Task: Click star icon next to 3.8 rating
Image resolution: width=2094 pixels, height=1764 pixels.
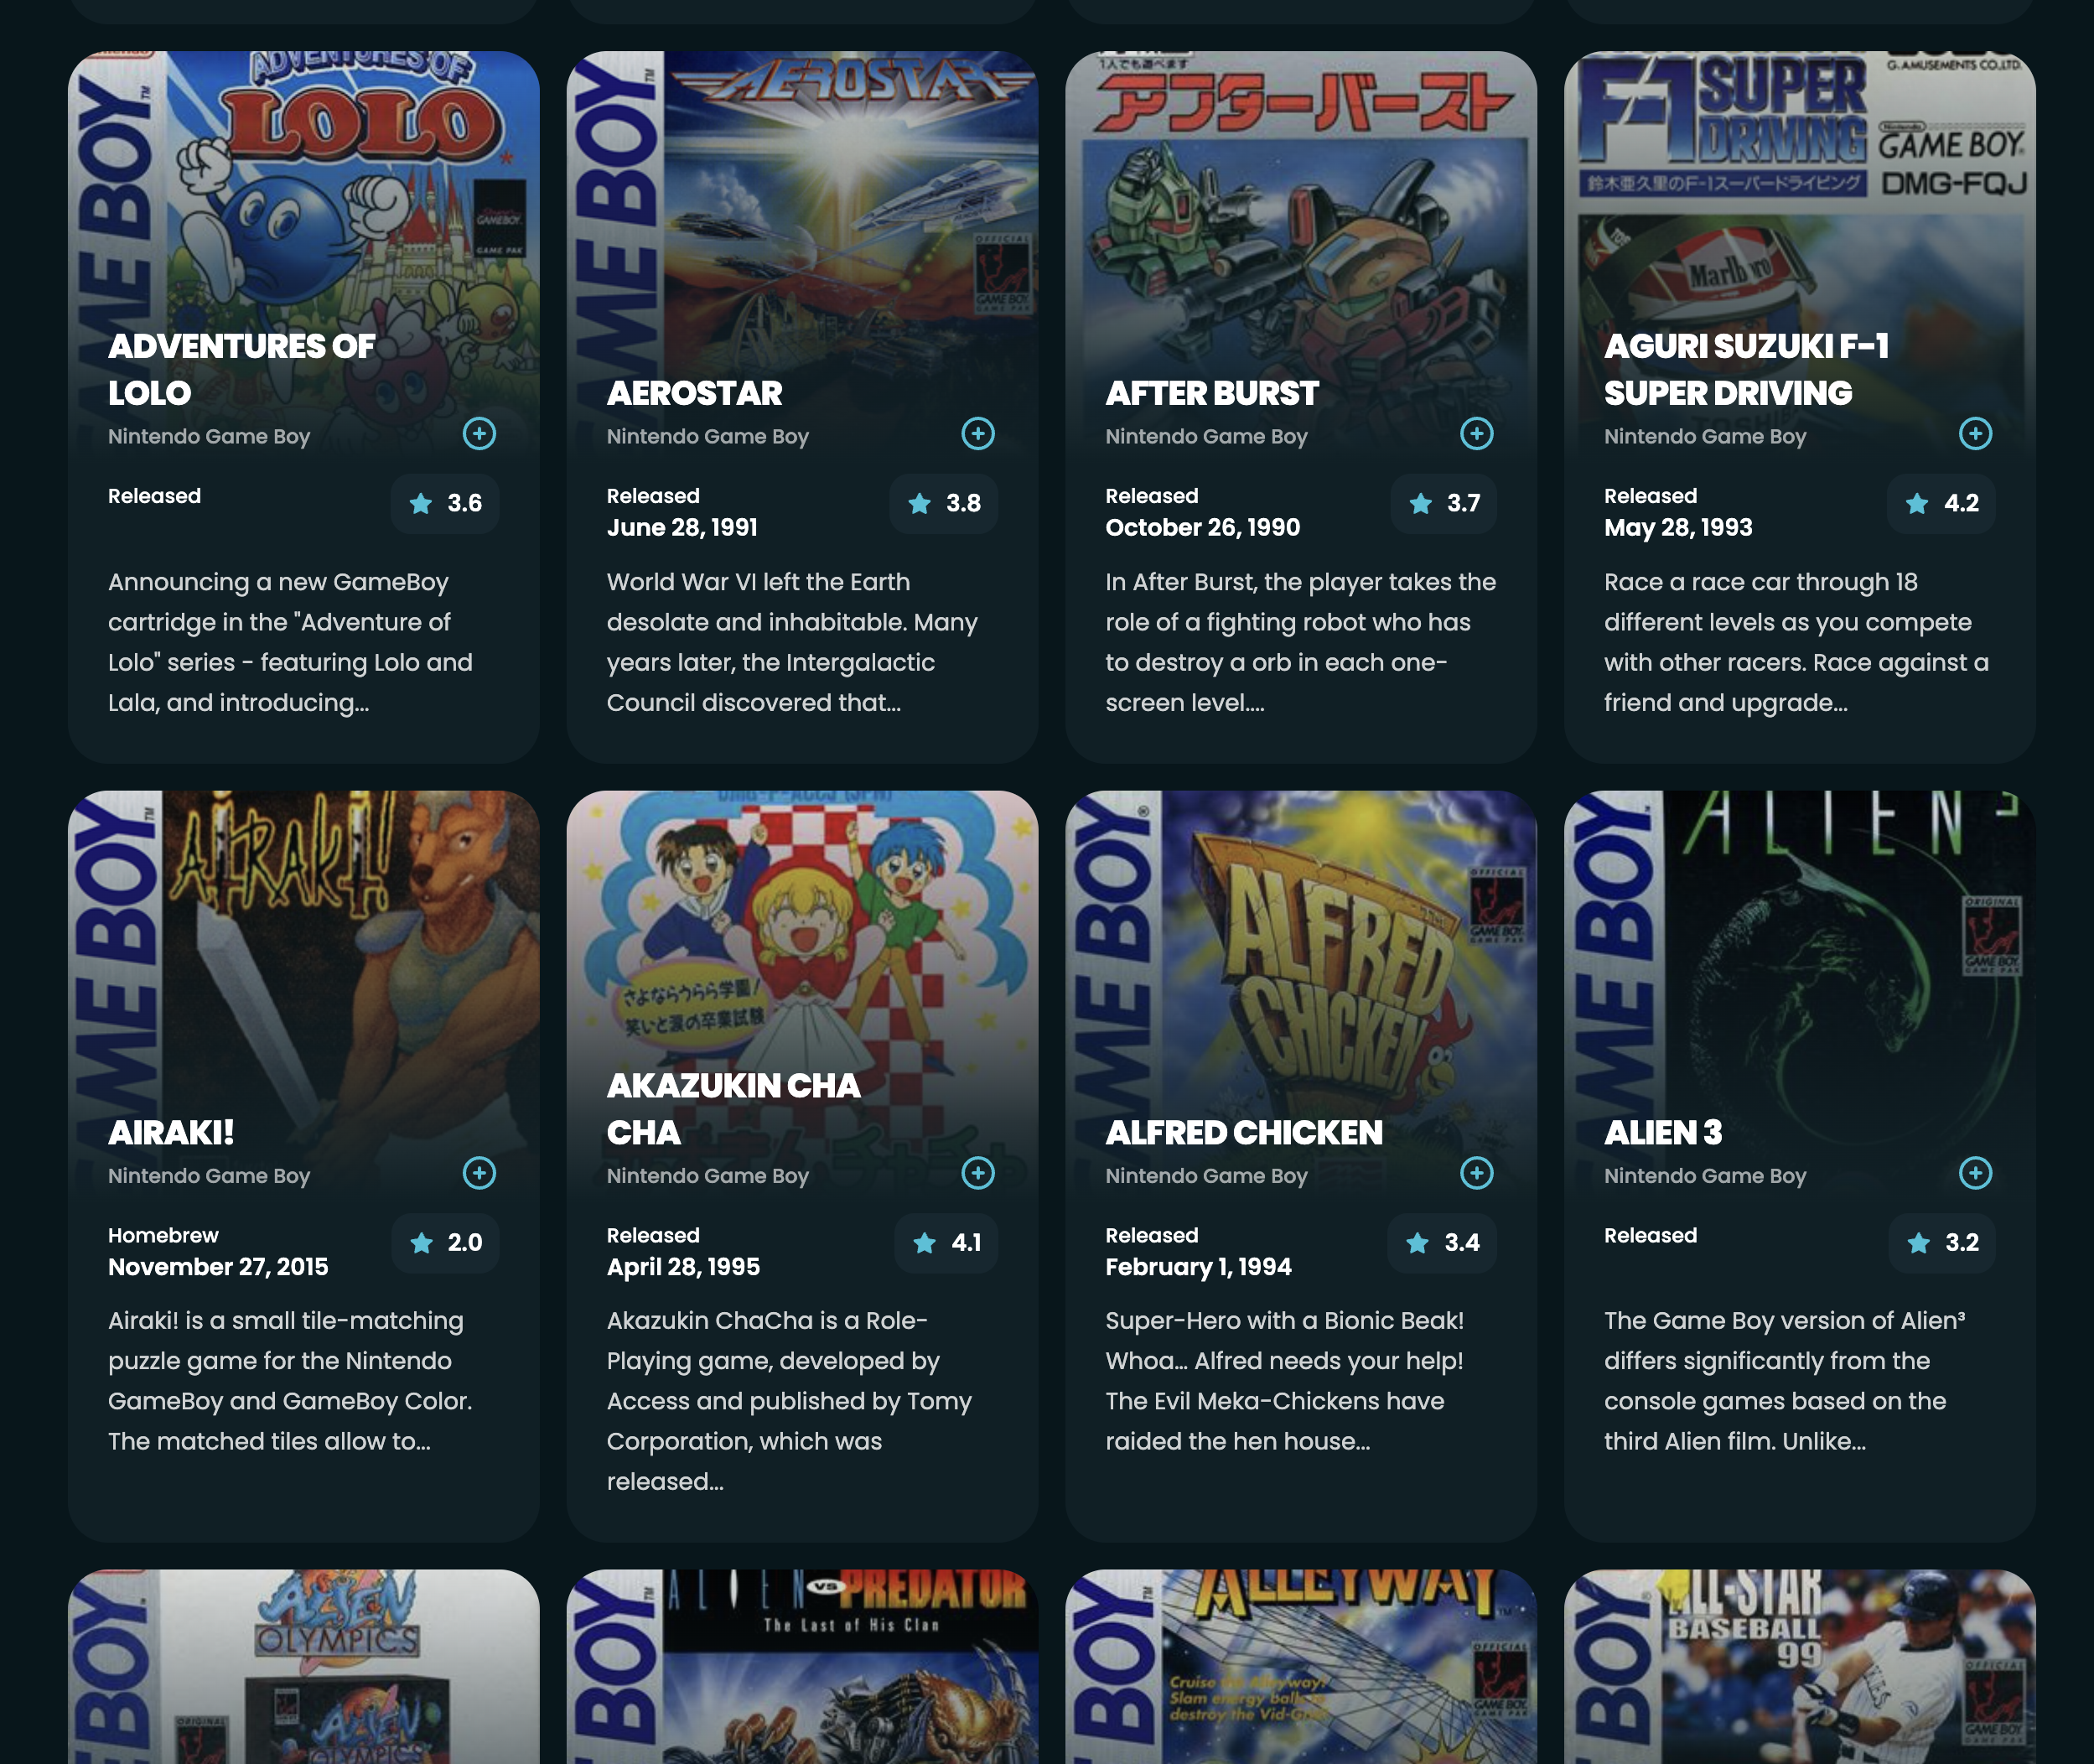Action: [919, 503]
